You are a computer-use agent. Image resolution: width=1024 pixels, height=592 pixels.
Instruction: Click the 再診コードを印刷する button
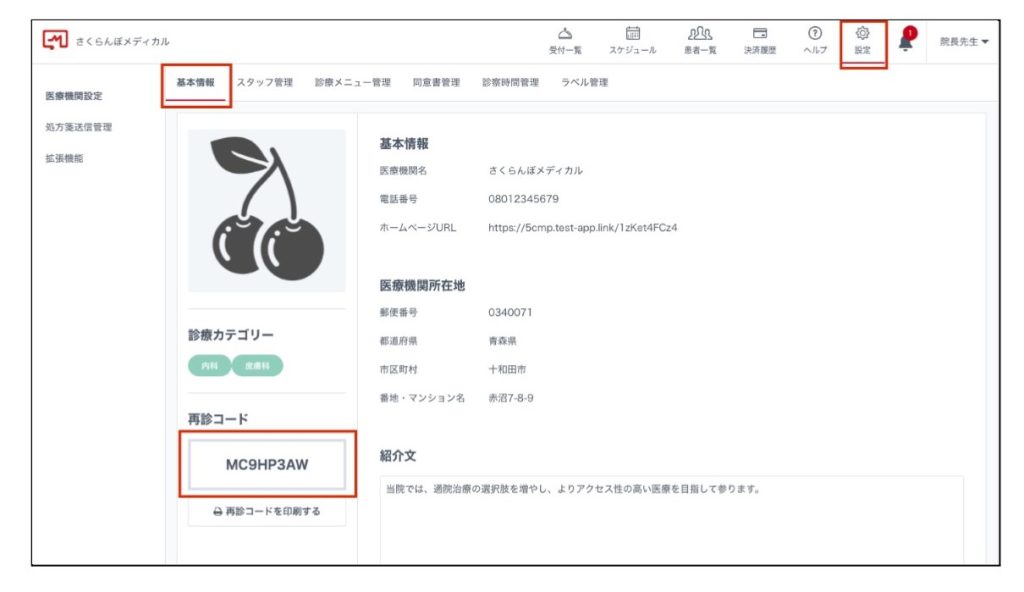point(267,511)
